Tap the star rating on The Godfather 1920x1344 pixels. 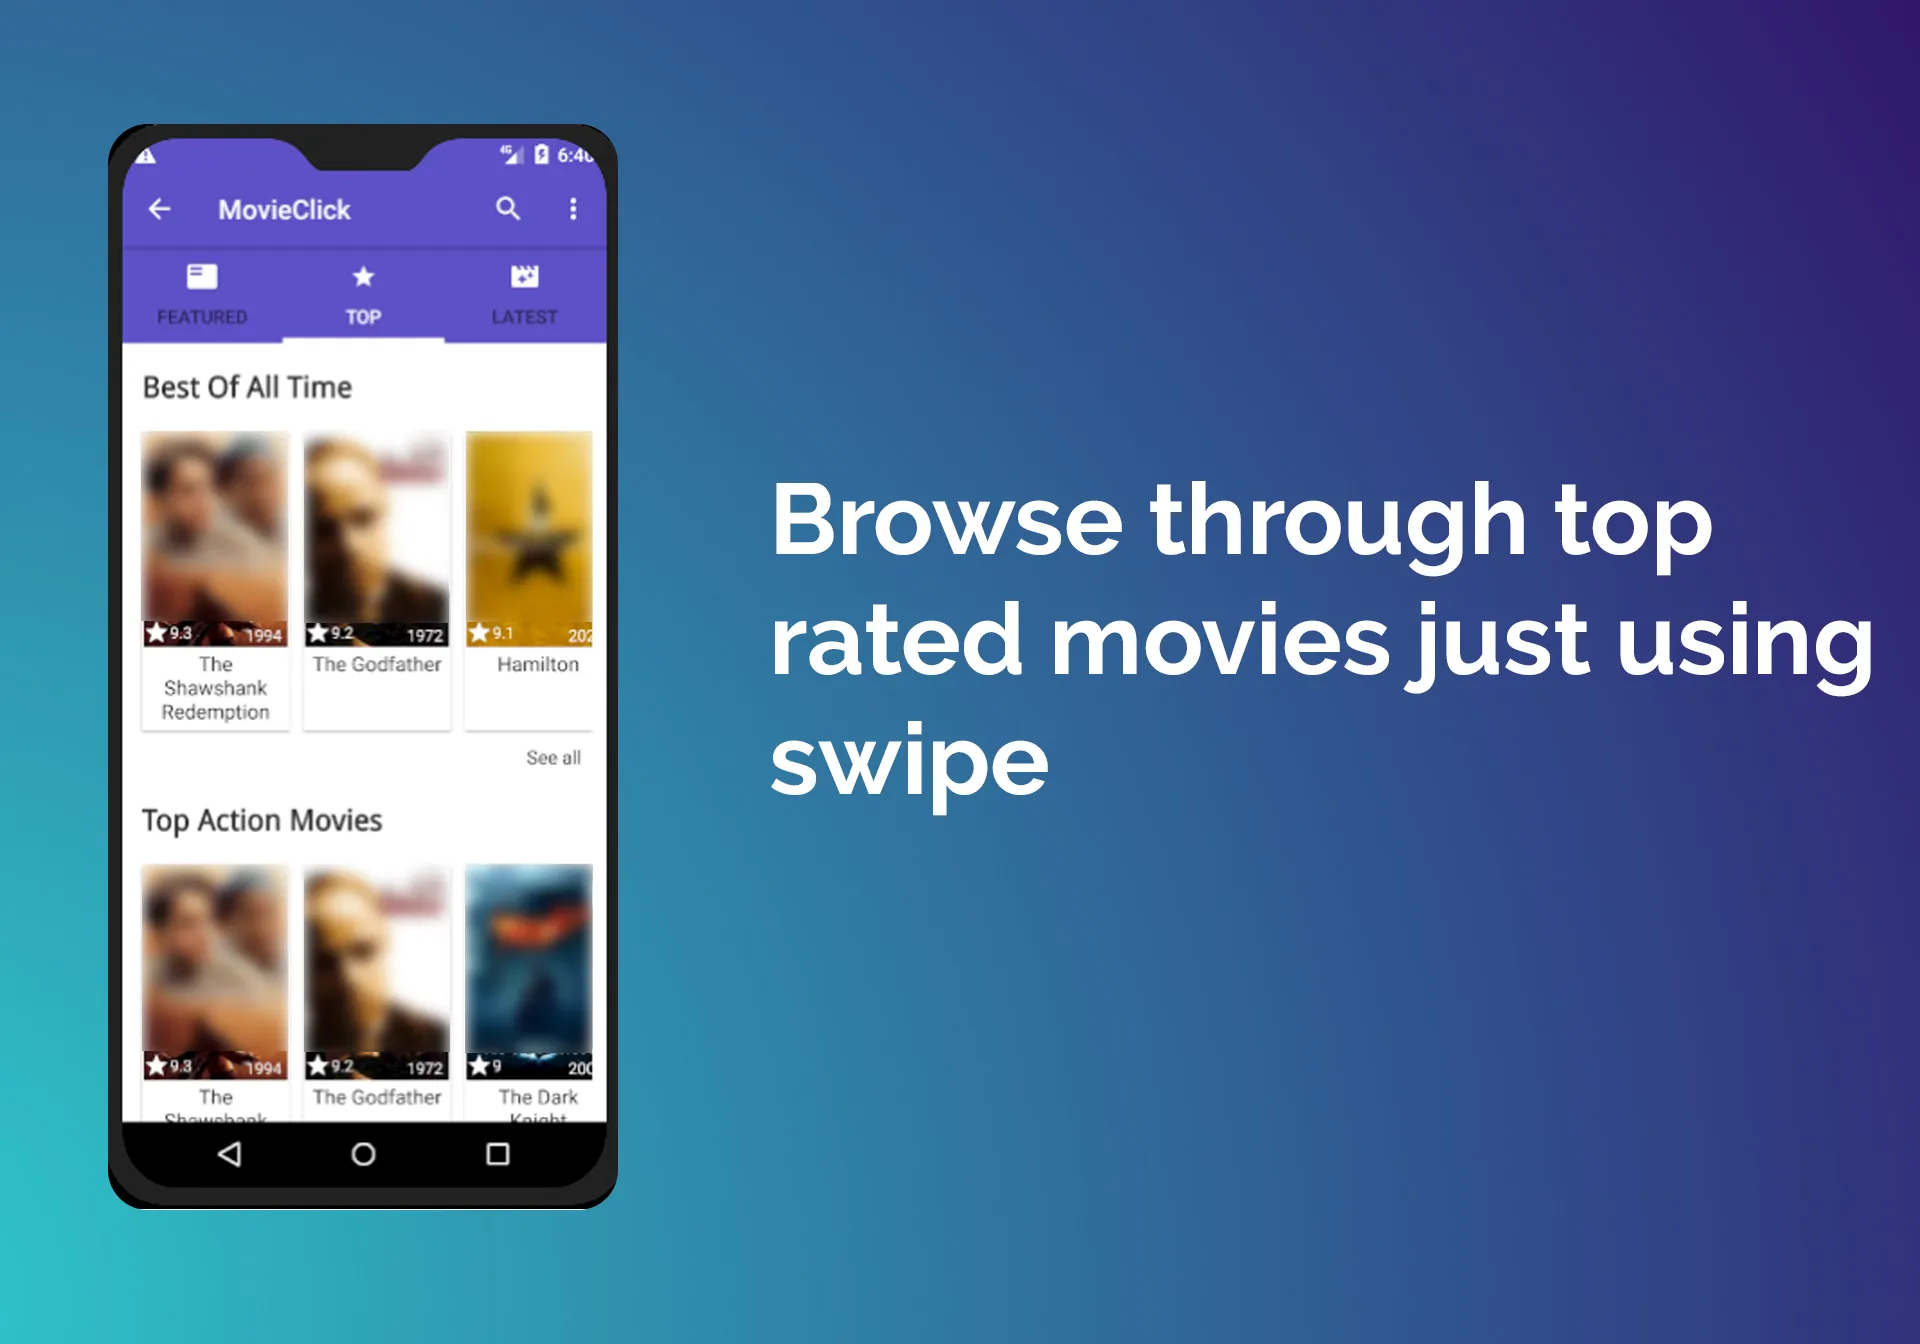click(x=324, y=630)
